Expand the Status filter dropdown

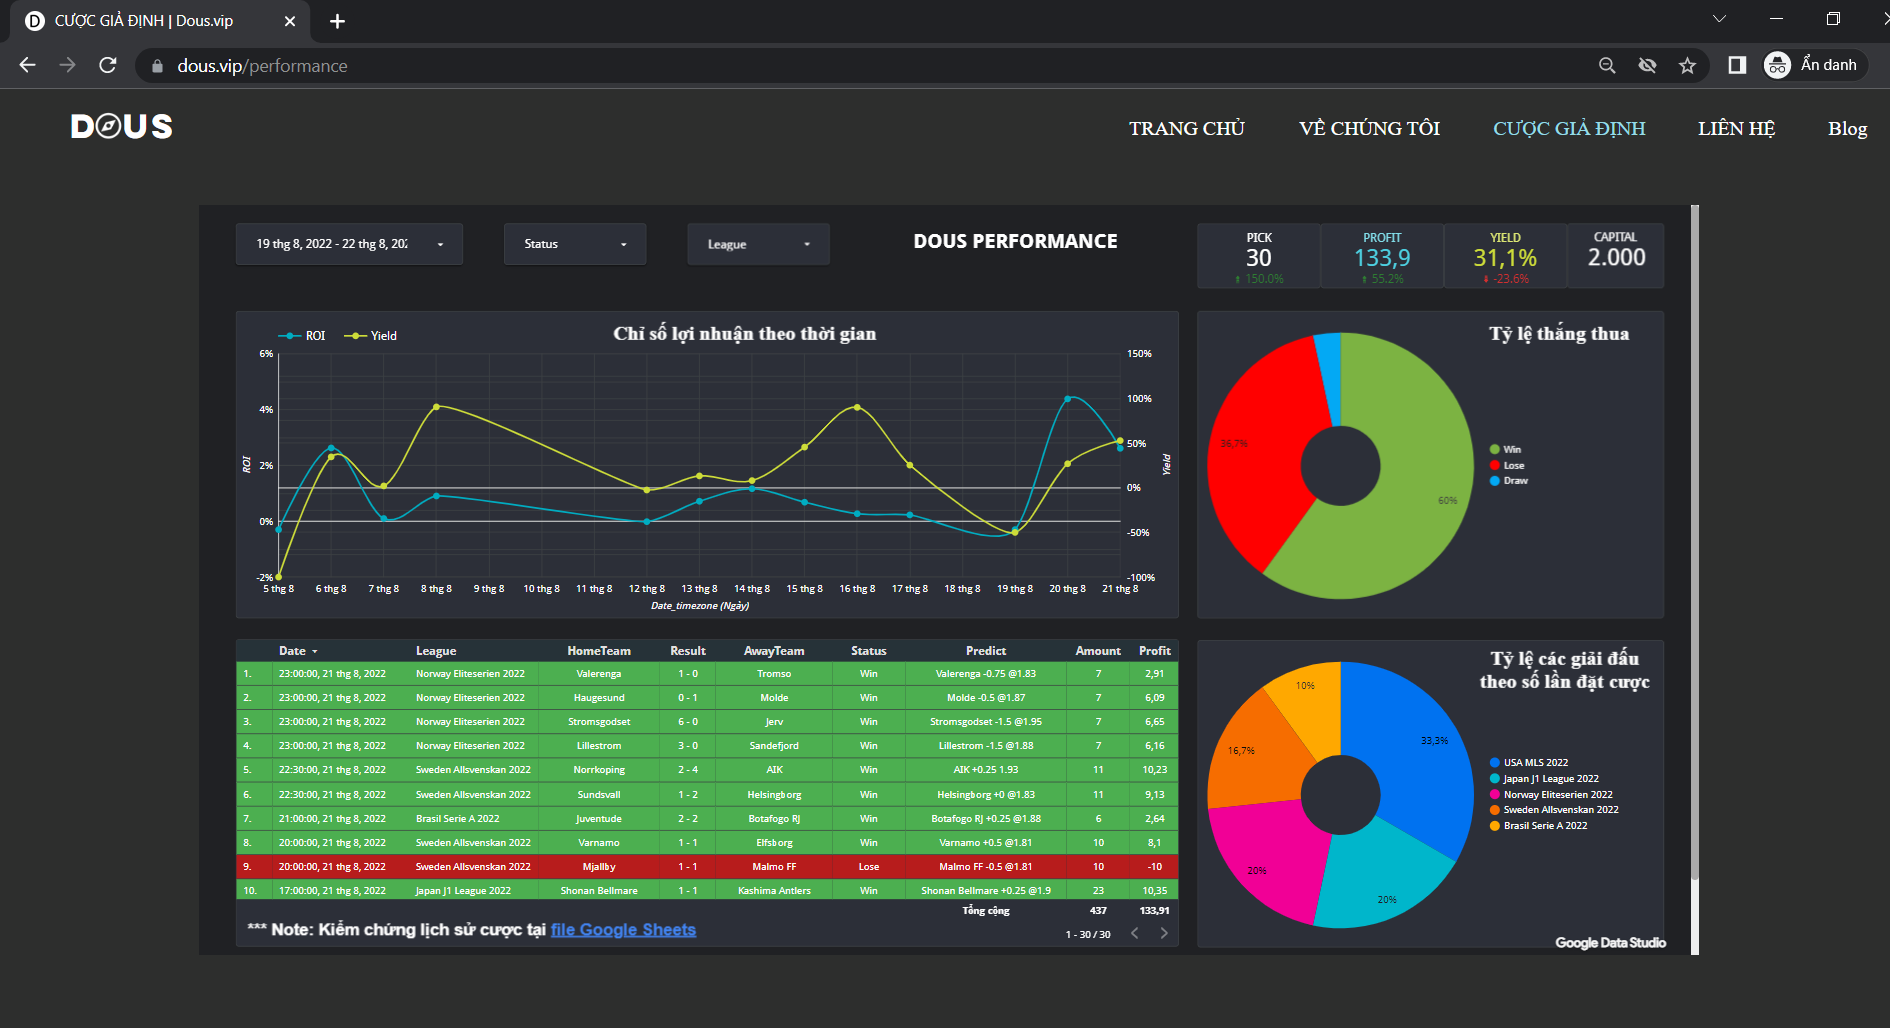(575, 244)
